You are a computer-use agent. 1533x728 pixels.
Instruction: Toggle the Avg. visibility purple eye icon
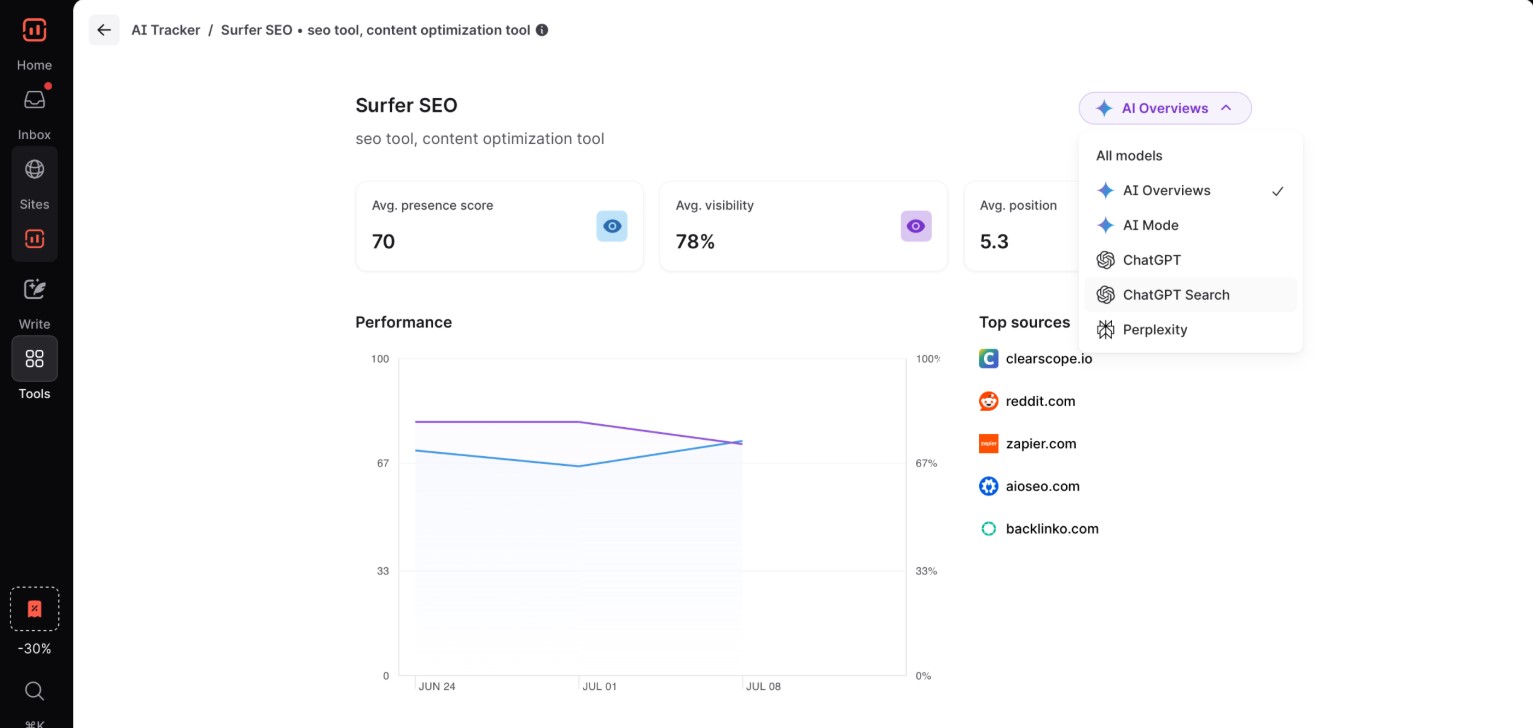click(x=915, y=226)
